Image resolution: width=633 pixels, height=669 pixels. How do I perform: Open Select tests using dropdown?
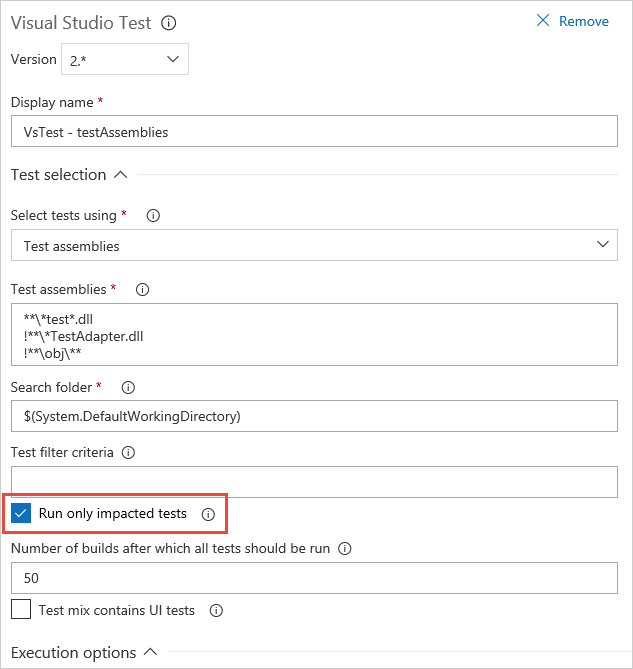(314, 245)
